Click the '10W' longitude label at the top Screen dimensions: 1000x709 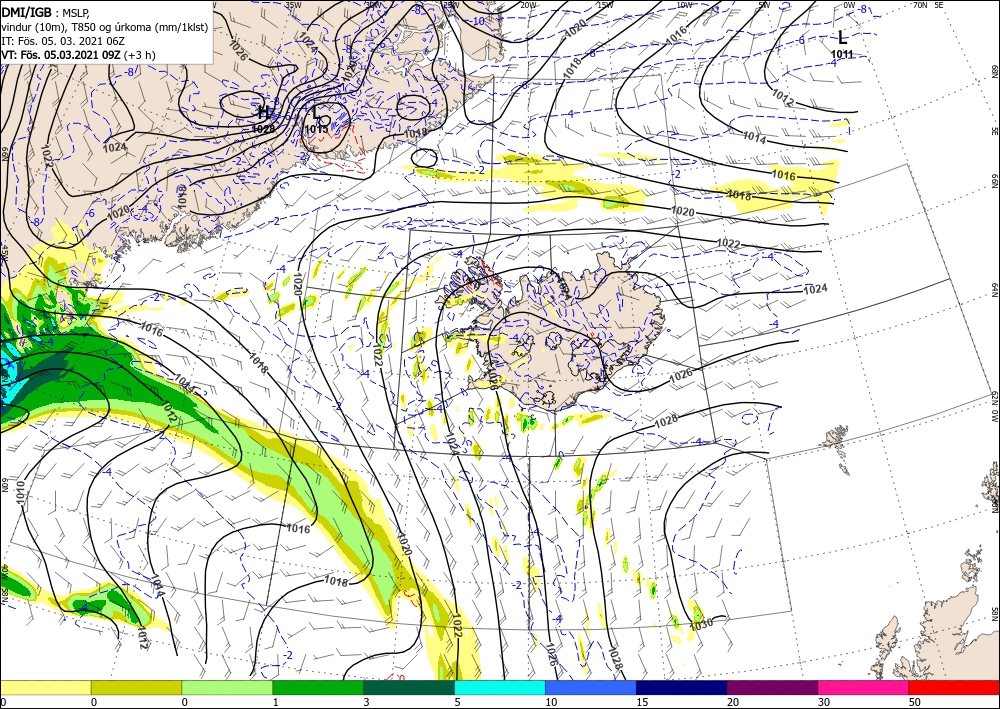[x=684, y=4]
